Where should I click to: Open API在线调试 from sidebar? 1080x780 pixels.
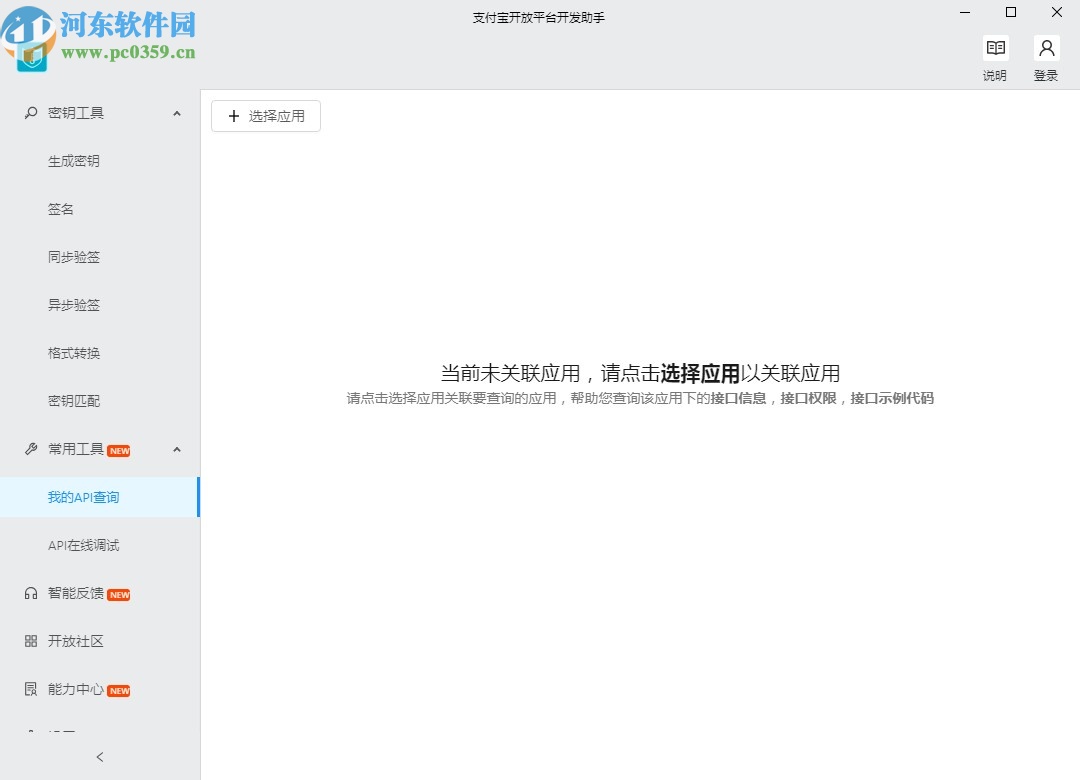(x=84, y=545)
